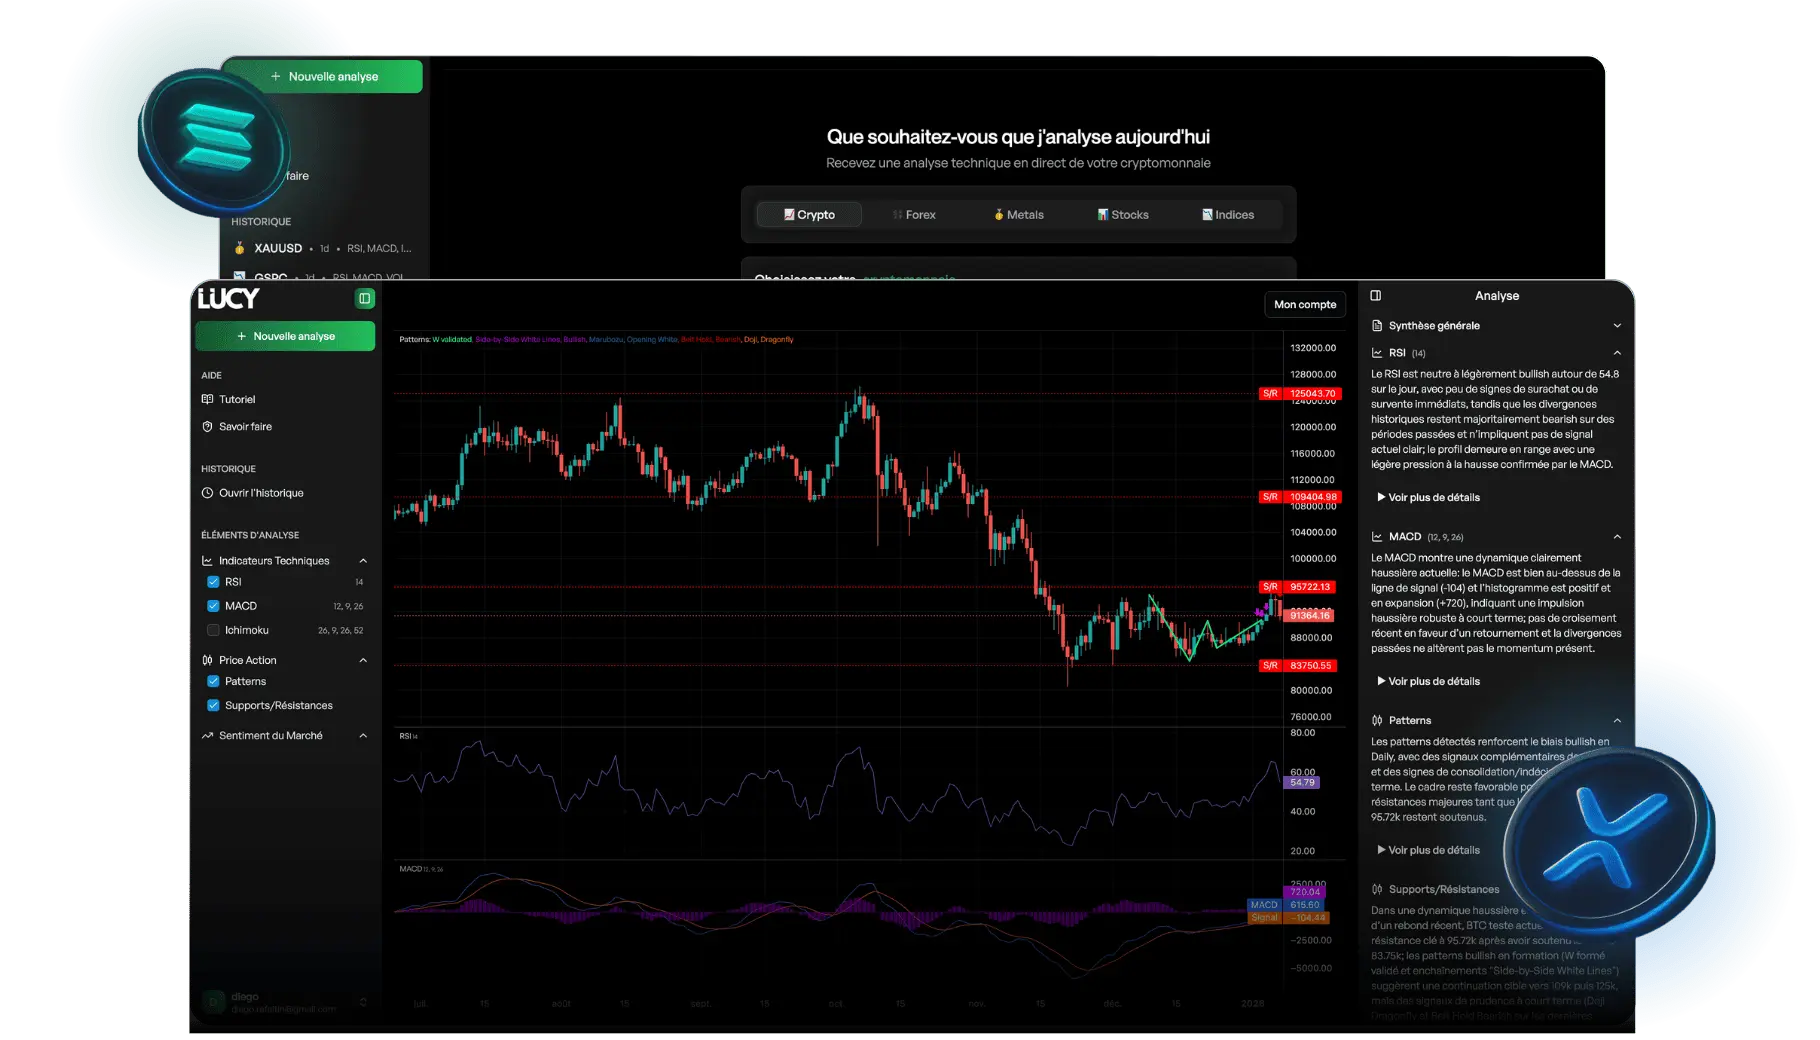This screenshot has height=1040, width=1820.
Task: Collapse the Patterns analysis section chevron
Action: [x=1617, y=721]
